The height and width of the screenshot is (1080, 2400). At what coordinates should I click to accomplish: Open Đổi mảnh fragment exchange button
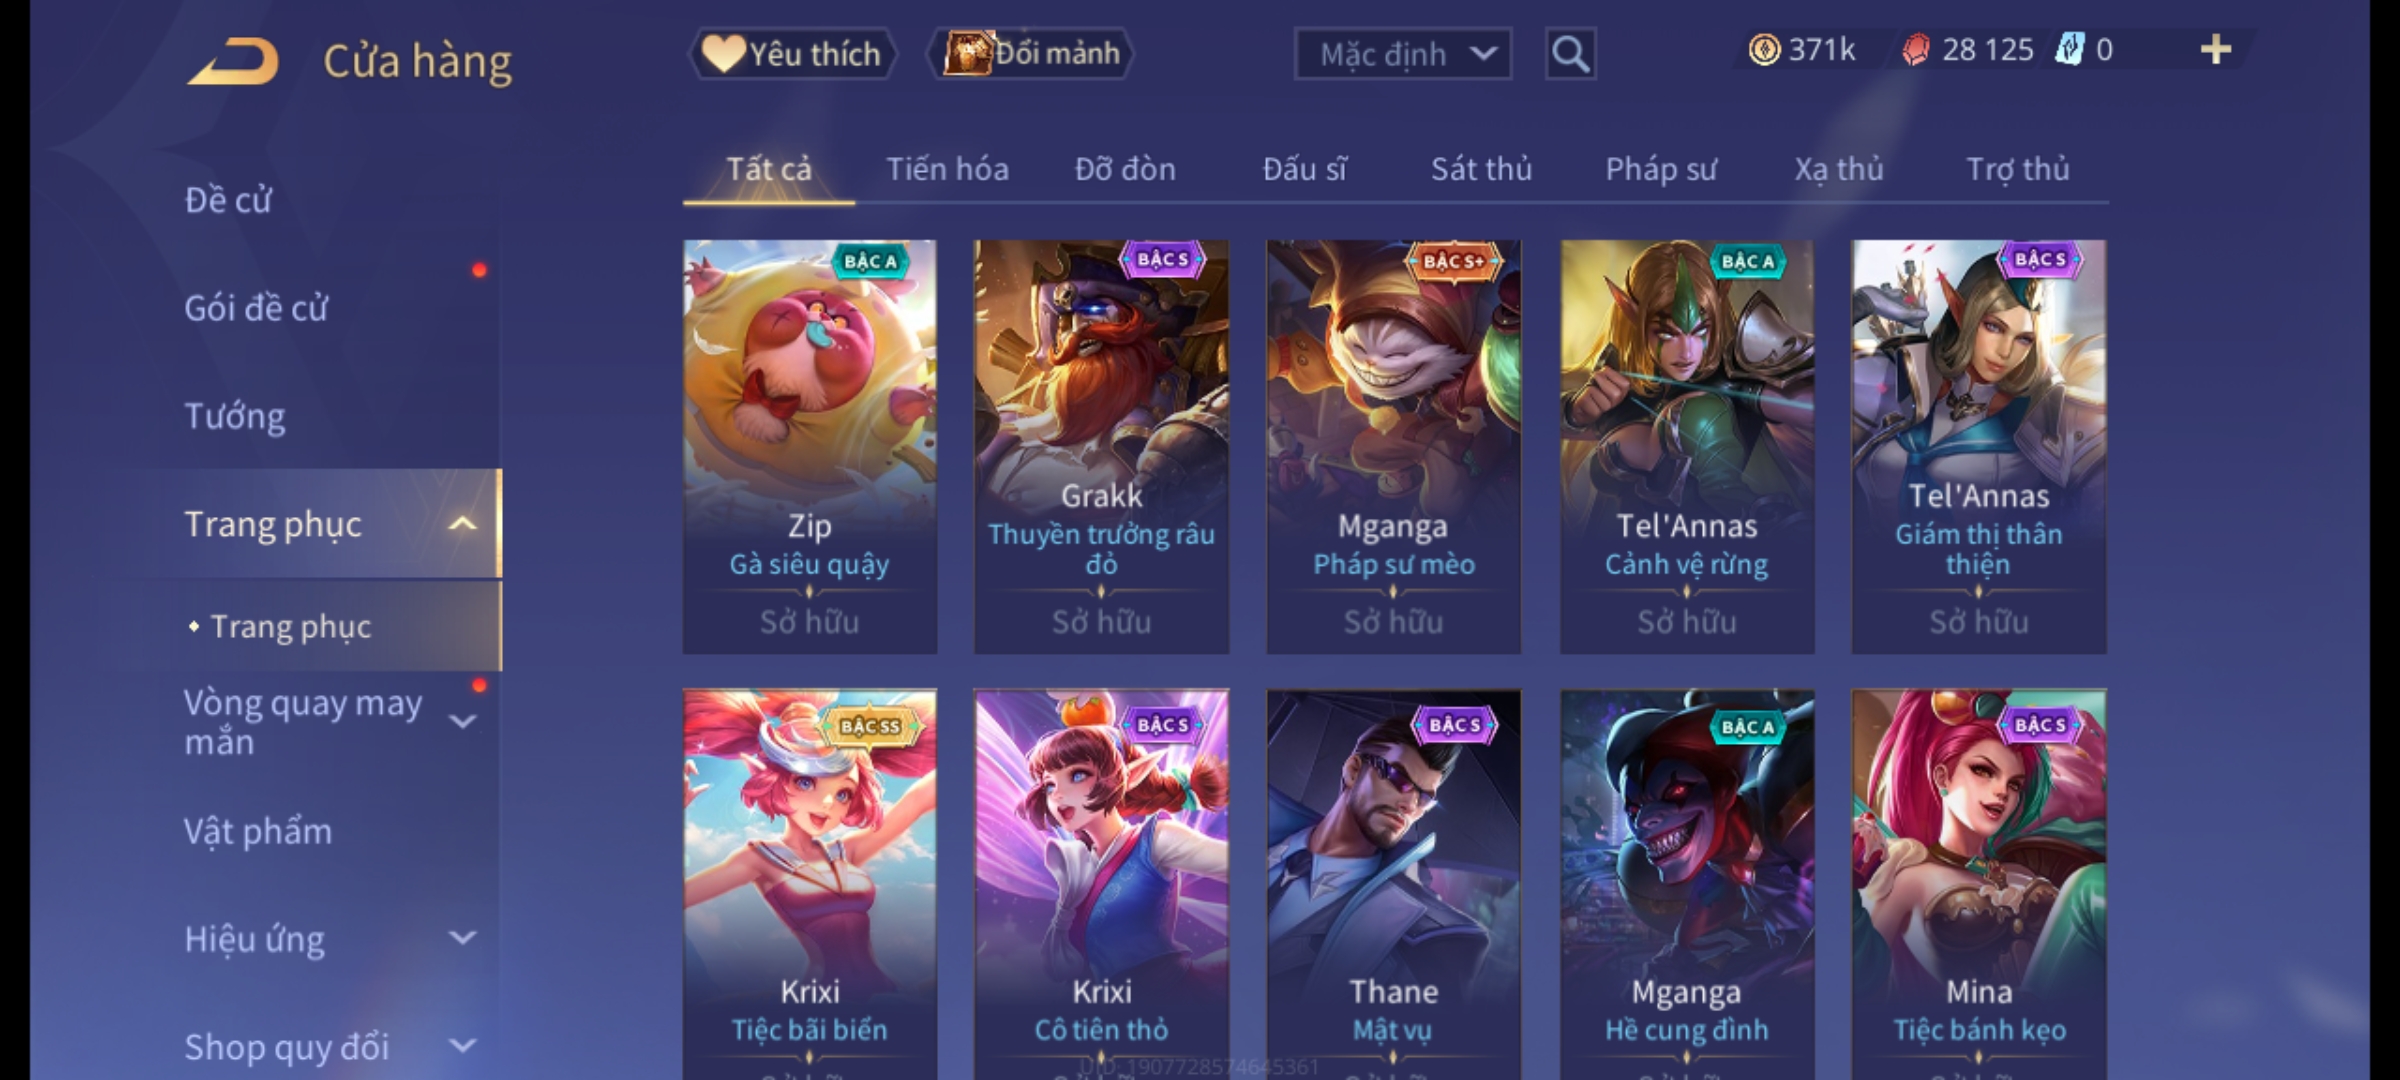(x=1031, y=54)
